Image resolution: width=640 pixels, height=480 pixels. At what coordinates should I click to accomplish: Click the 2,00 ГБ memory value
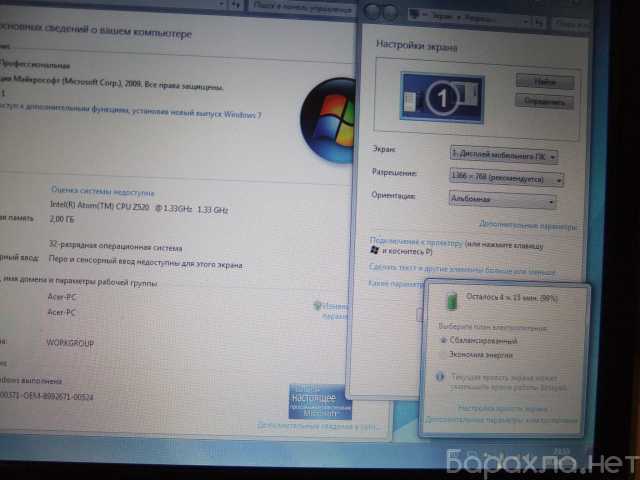62,219
